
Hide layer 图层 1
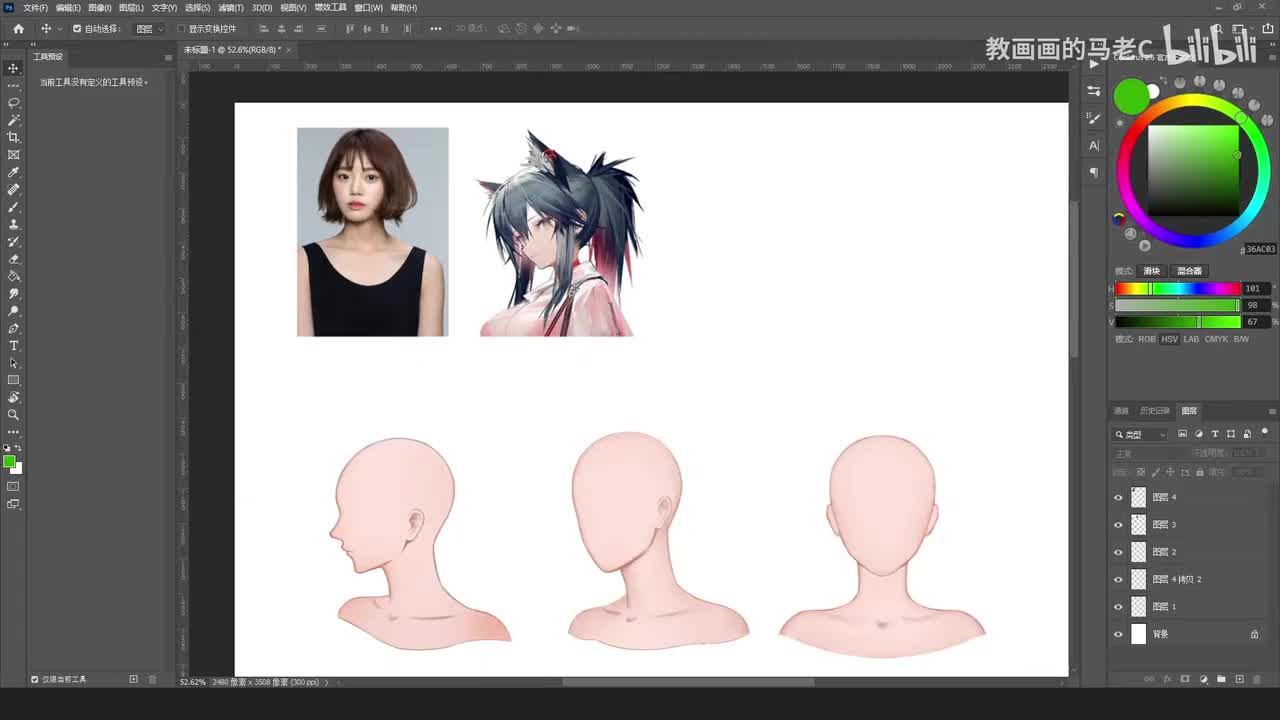pyautogui.click(x=1118, y=607)
